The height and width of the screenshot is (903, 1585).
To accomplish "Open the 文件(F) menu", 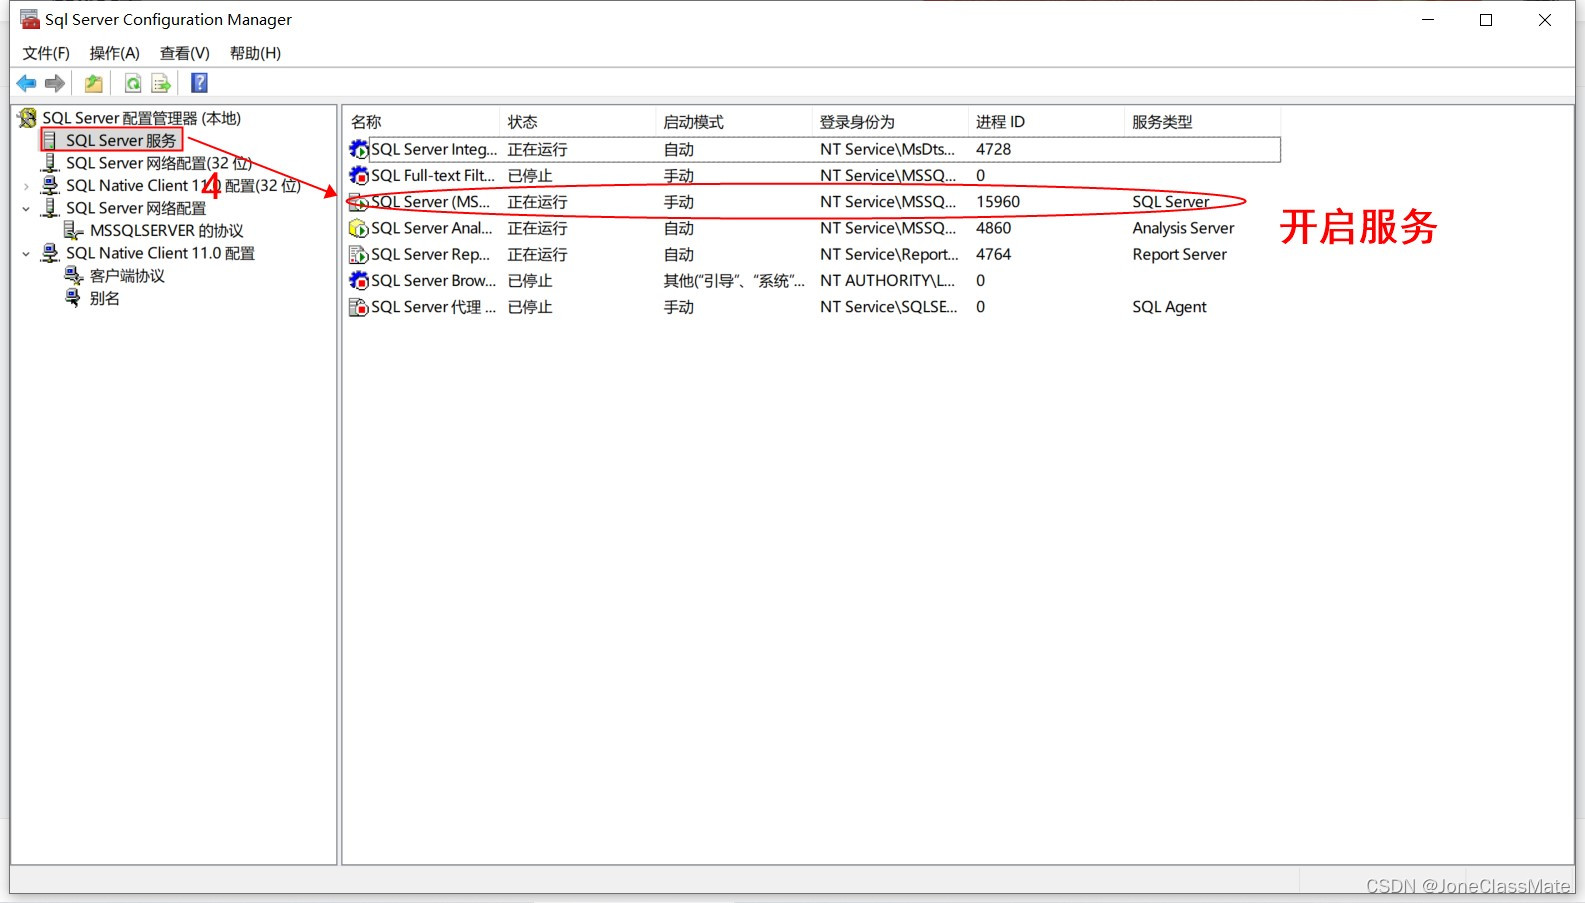I will click(46, 53).
